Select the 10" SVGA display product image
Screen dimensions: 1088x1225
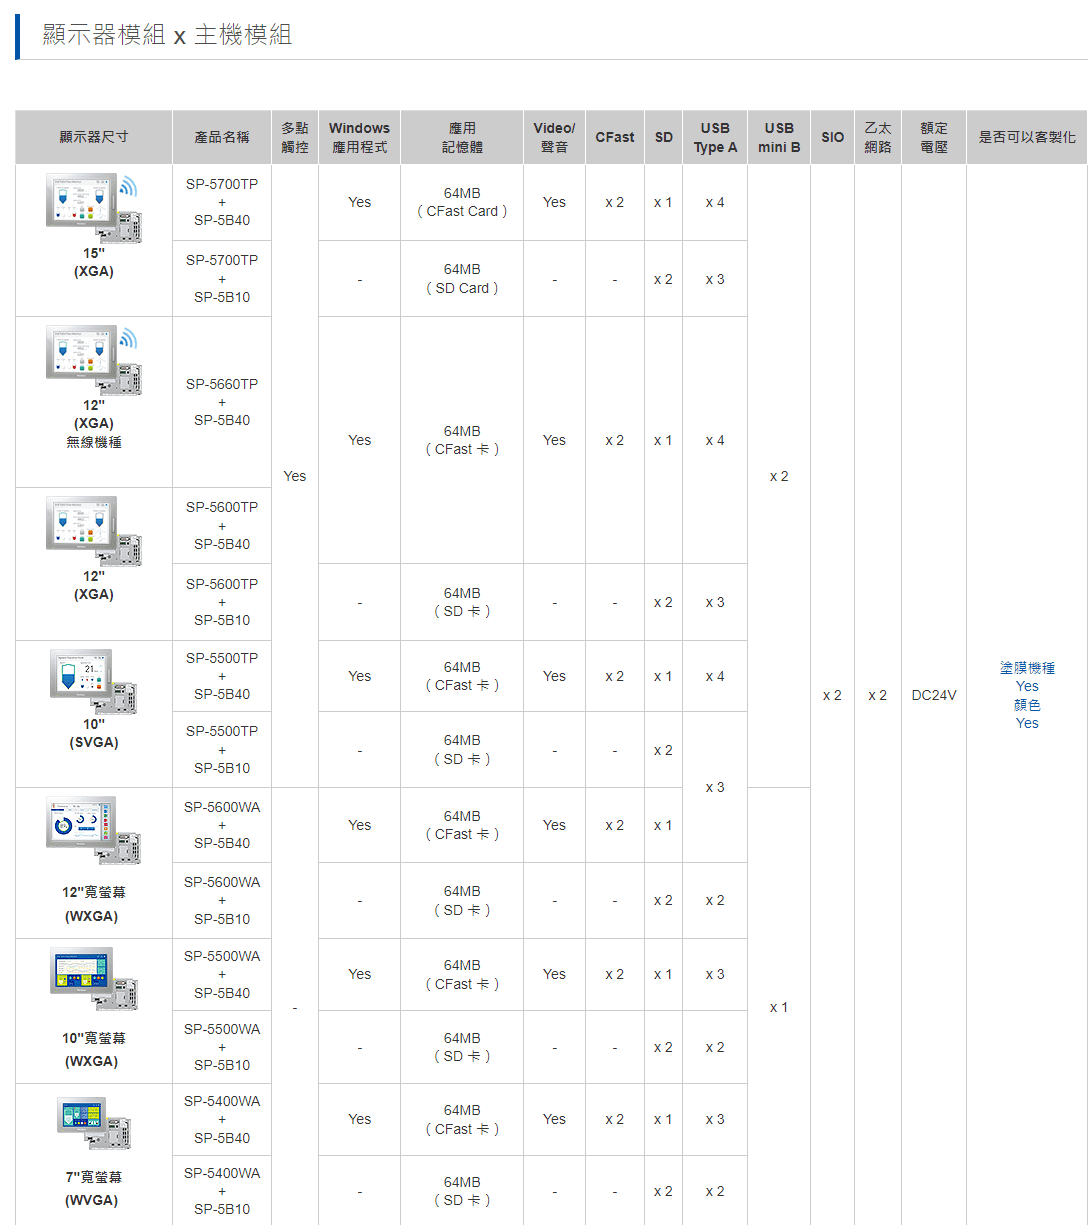click(93, 682)
